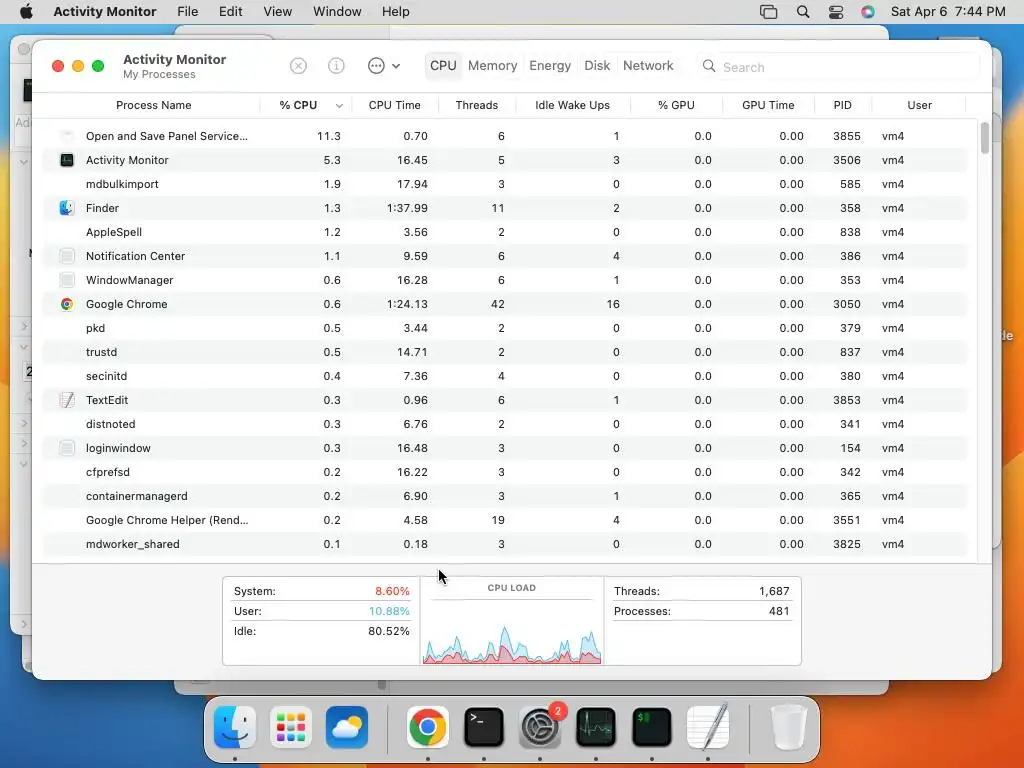Open the Window menu
The image size is (1024, 768).
click(x=337, y=12)
